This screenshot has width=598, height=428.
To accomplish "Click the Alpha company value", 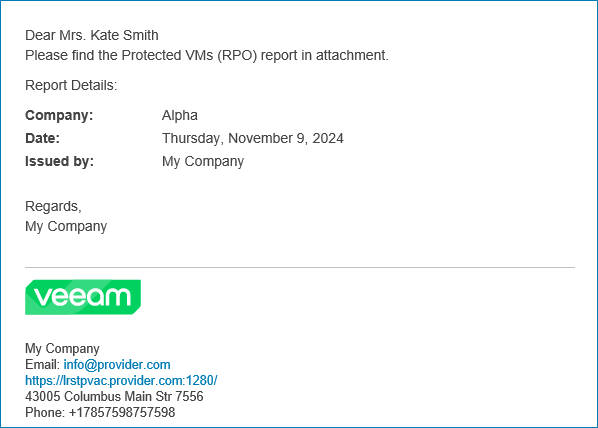I will click(x=180, y=115).
